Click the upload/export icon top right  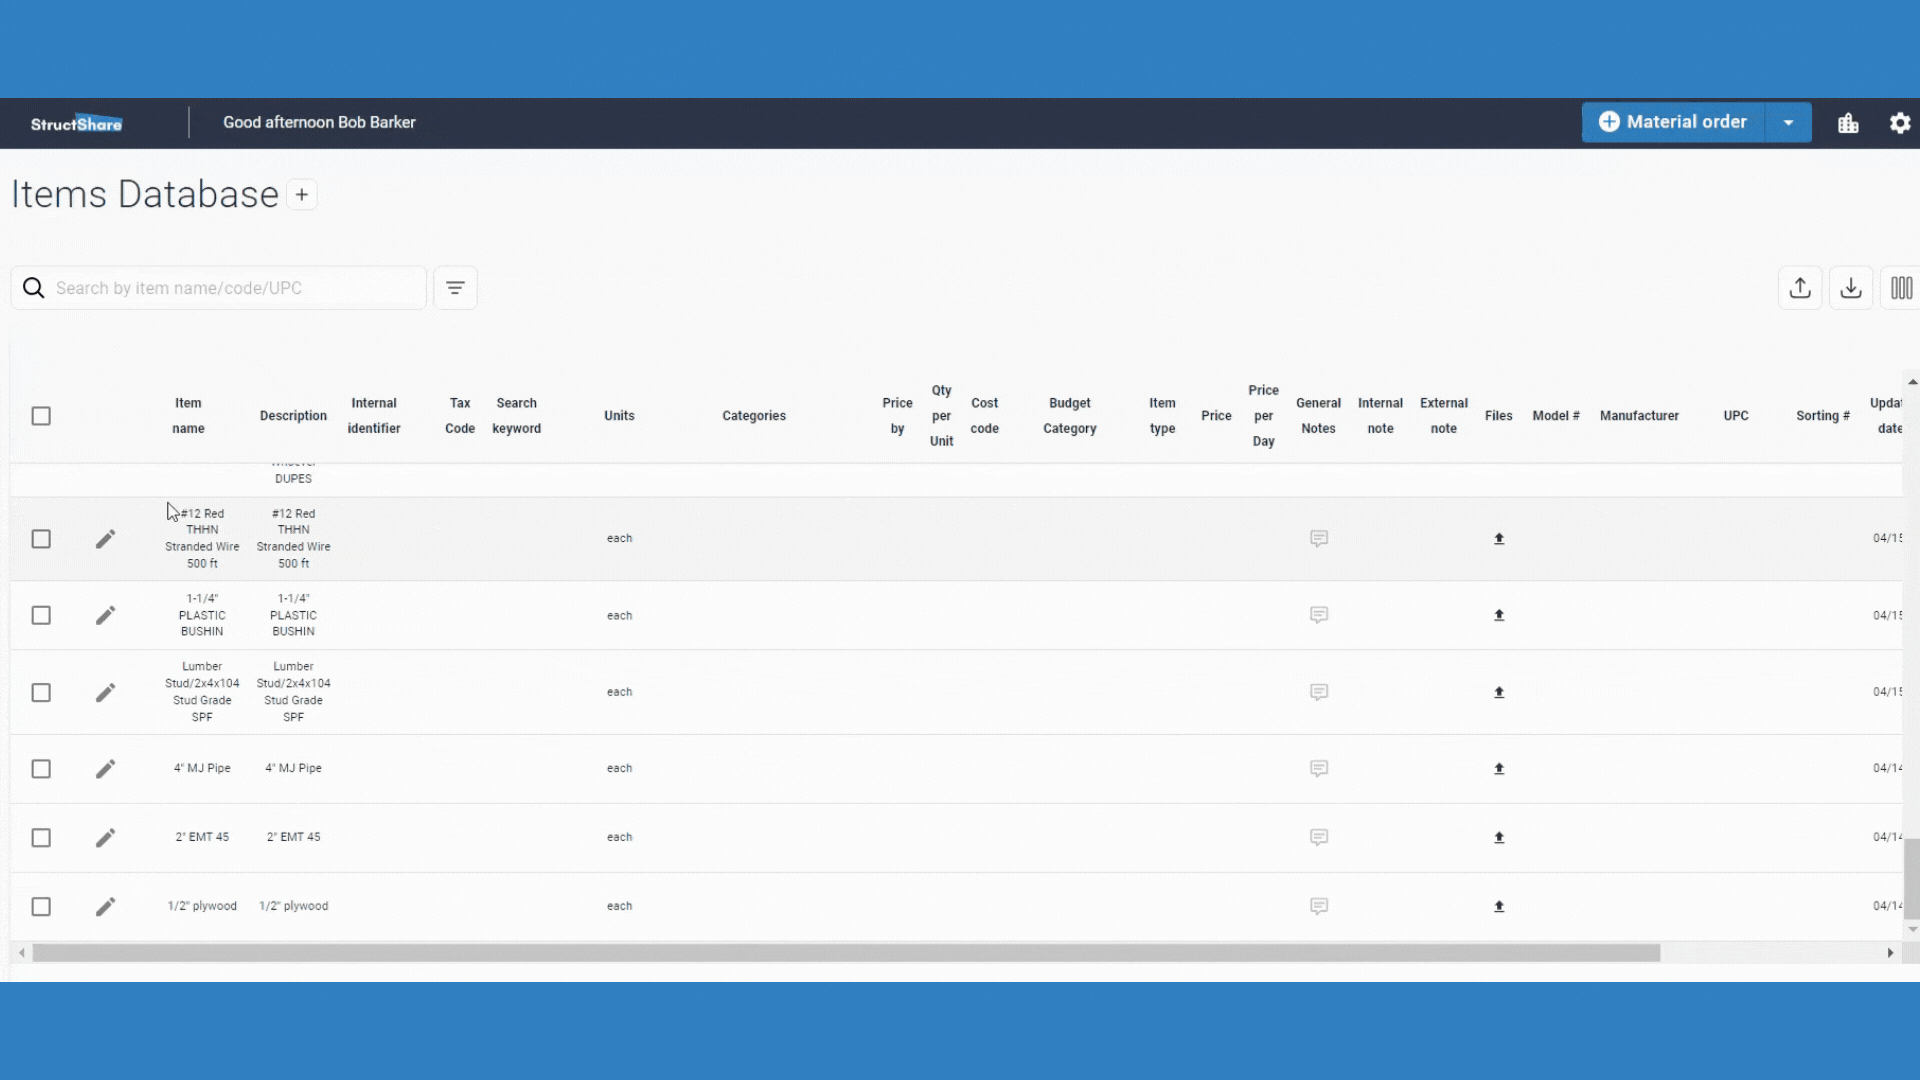point(1800,287)
